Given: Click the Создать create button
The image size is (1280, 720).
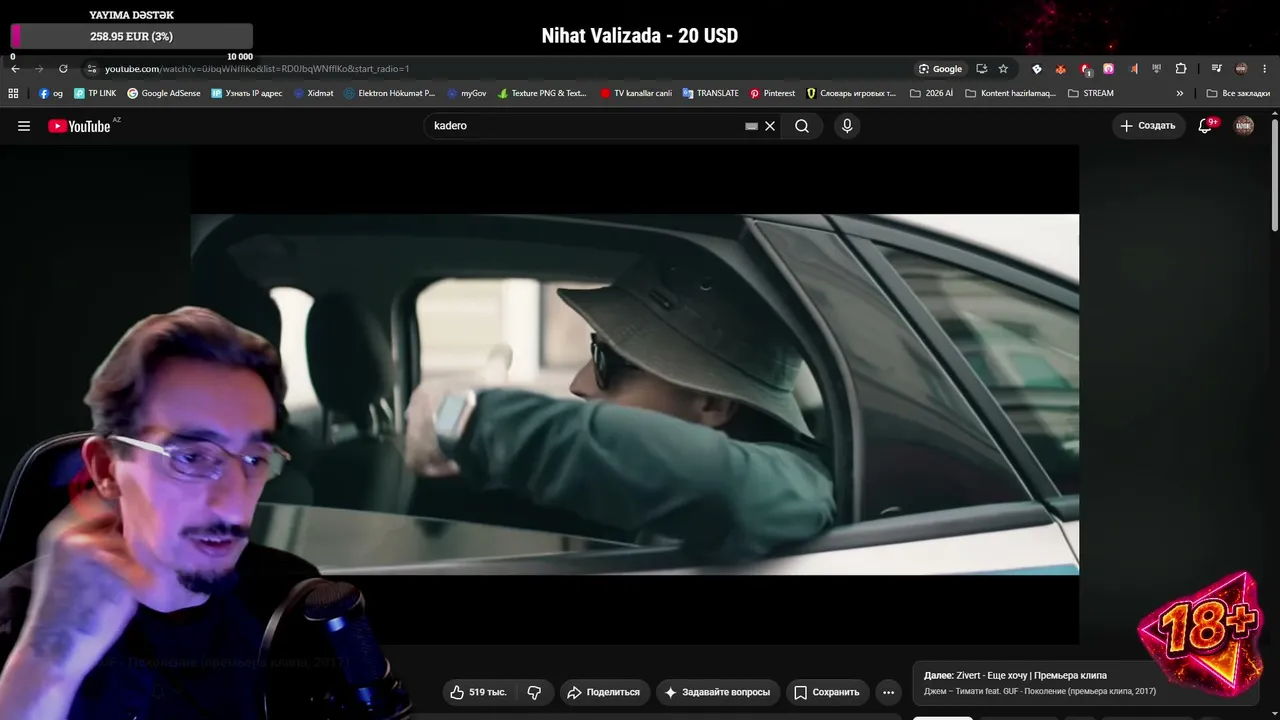Looking at the screenshot, I should (1148, 126).
